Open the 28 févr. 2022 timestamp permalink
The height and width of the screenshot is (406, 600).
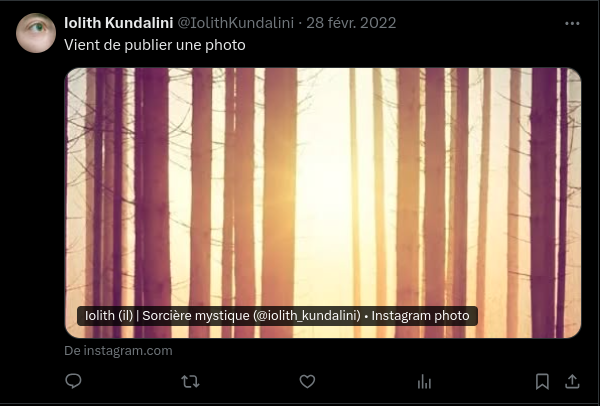click(351, 23)
